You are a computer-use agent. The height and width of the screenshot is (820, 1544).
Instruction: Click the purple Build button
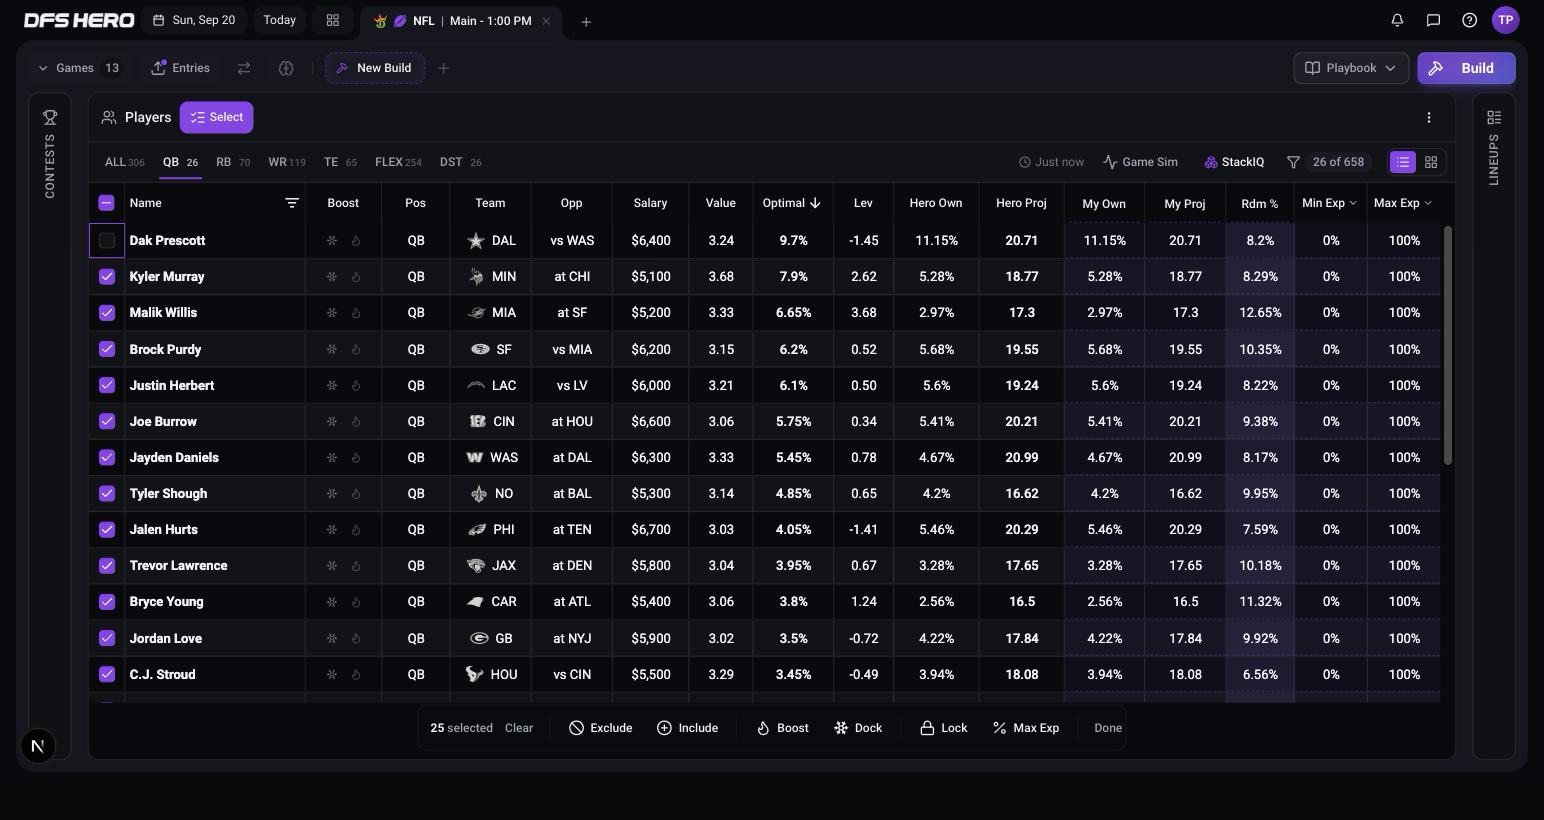tap(1466, 68)
